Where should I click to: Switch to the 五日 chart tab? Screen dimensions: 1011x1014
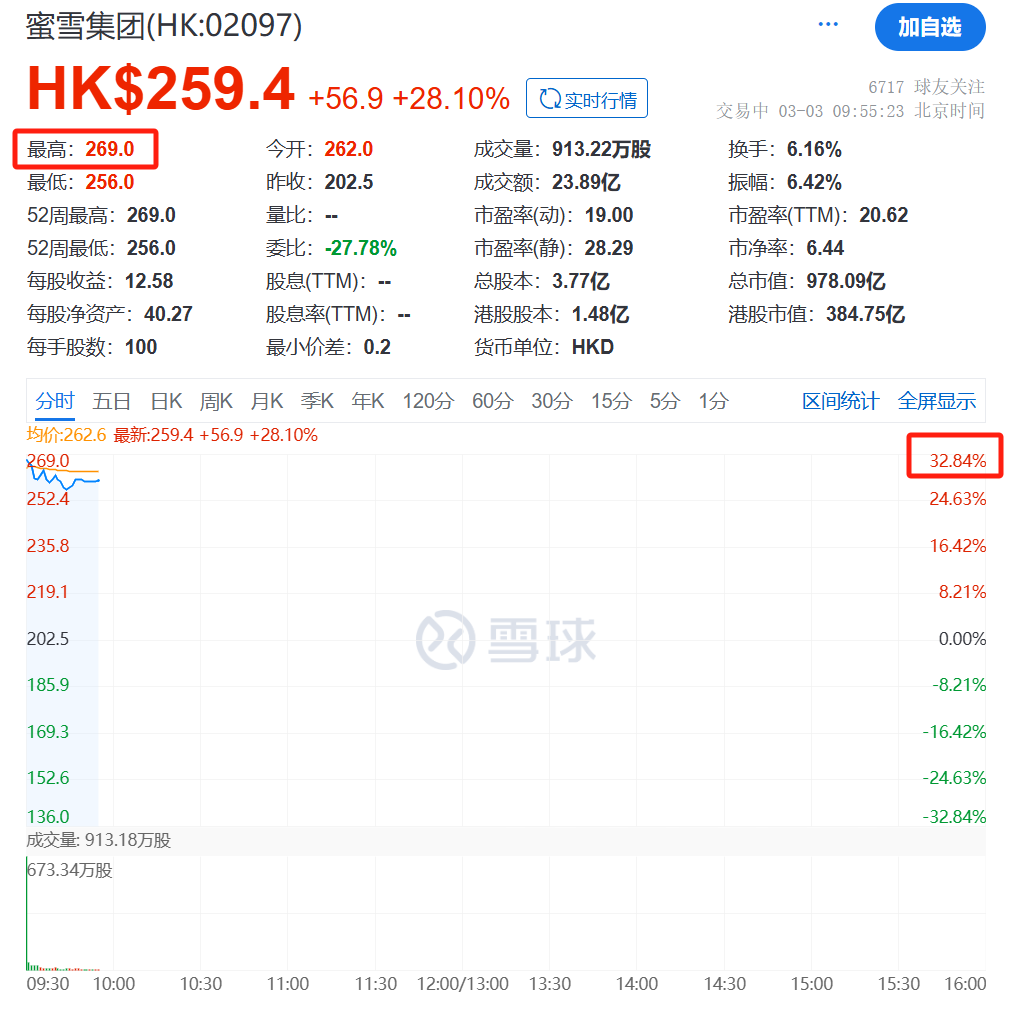click(x=111, y=401)
